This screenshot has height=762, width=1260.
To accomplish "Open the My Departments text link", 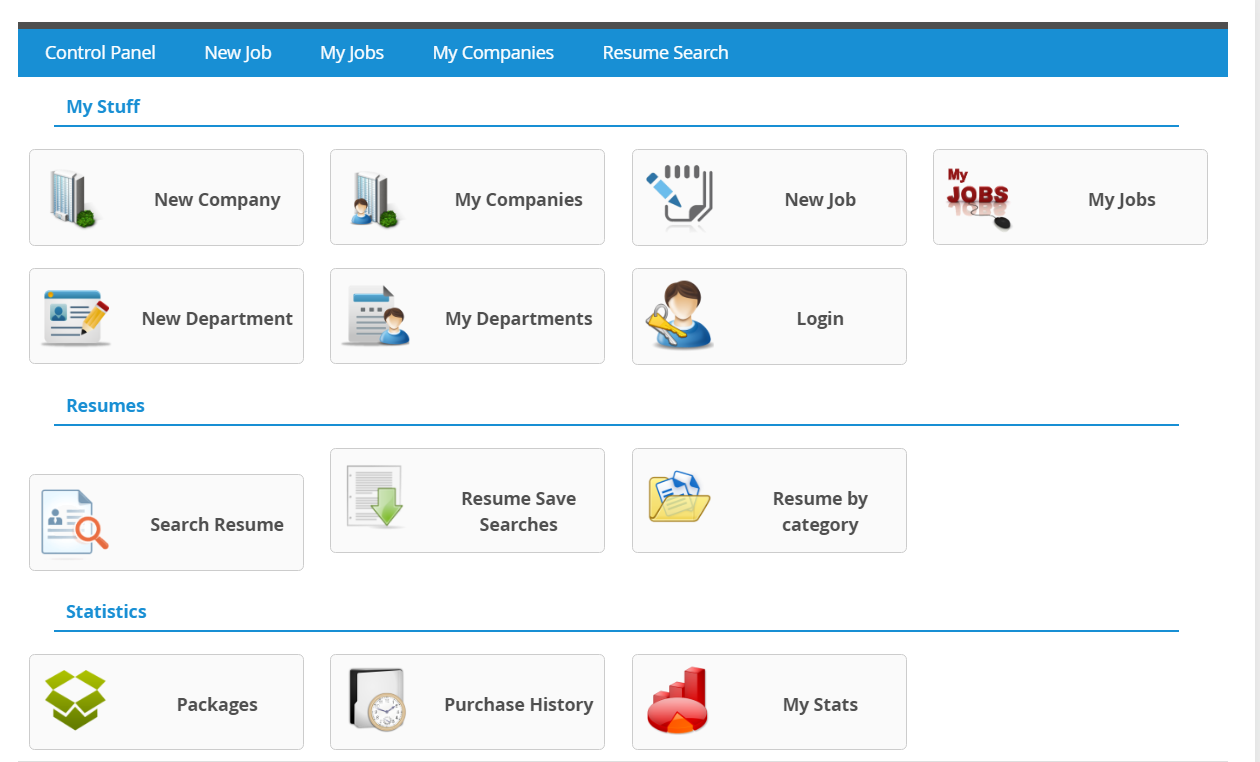I will click(518, 319).
